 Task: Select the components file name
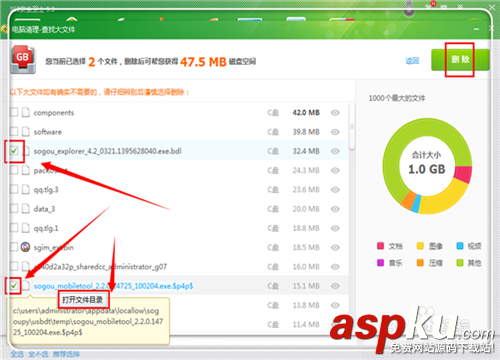point(54,113)
